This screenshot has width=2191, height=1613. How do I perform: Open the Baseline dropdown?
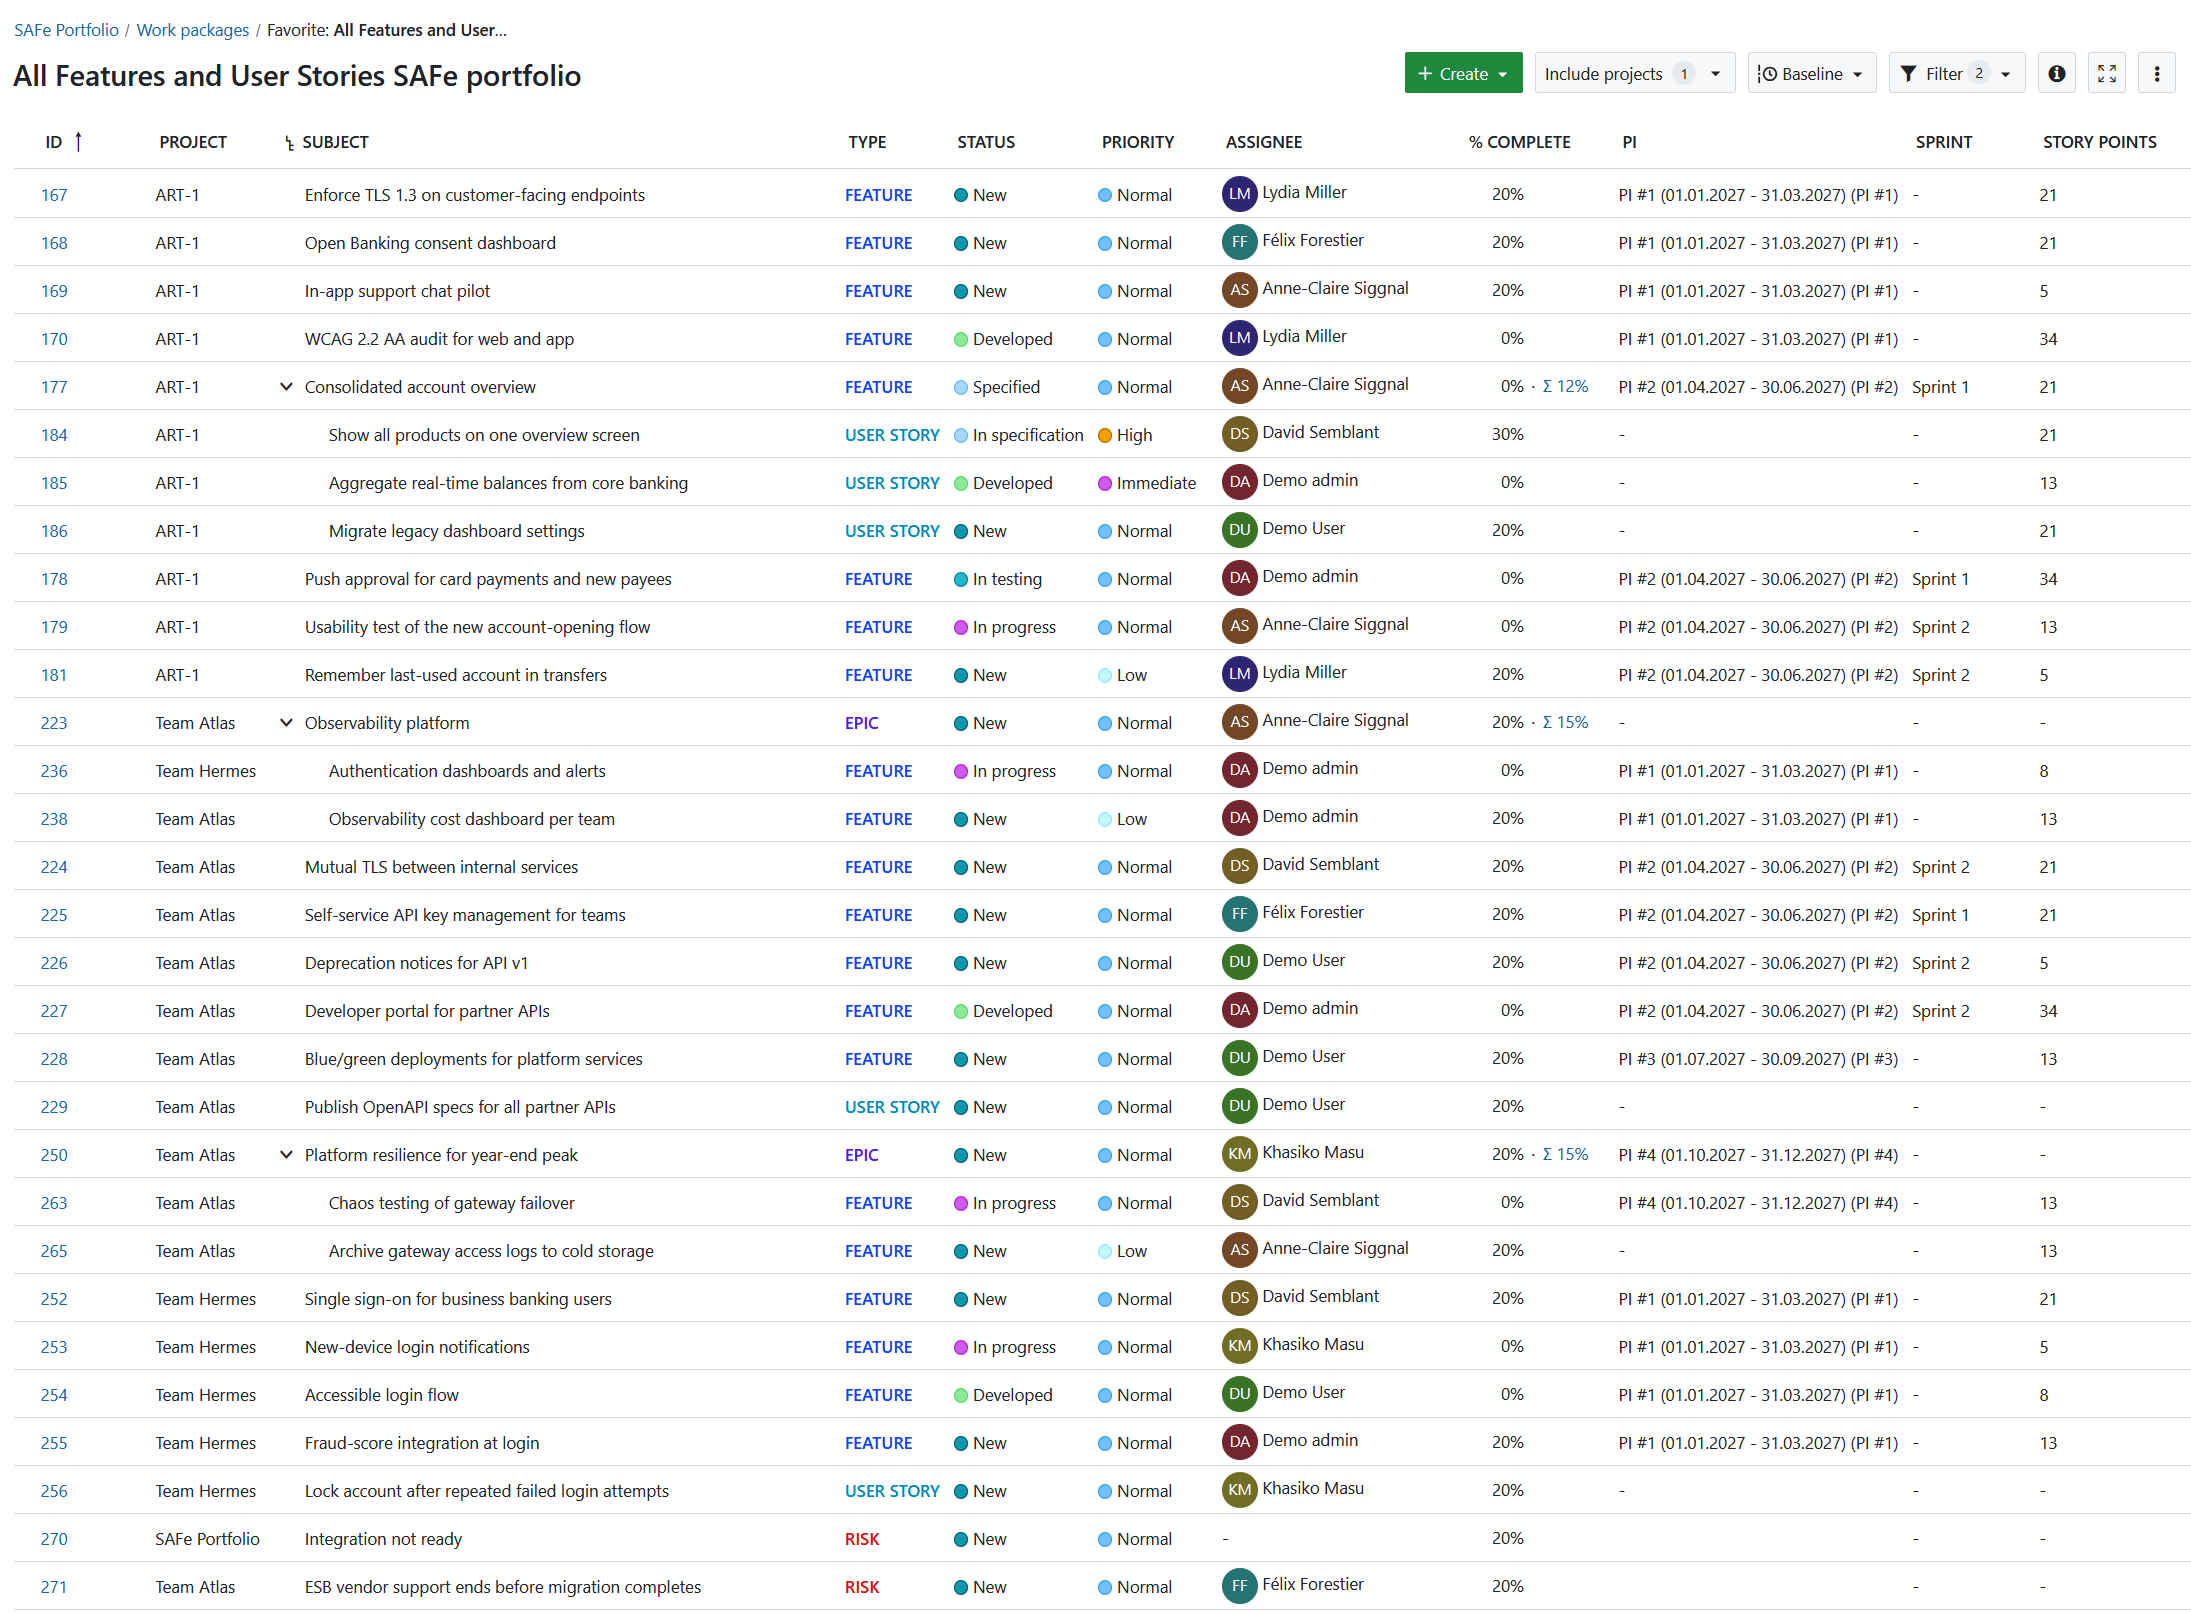1811,73
